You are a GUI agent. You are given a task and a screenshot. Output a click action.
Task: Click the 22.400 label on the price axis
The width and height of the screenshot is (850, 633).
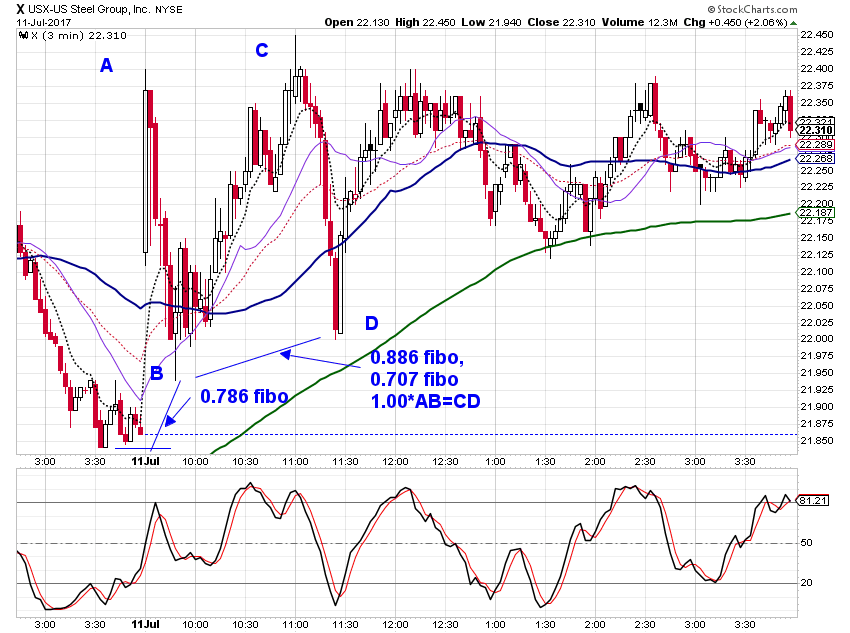coord(817,69)
